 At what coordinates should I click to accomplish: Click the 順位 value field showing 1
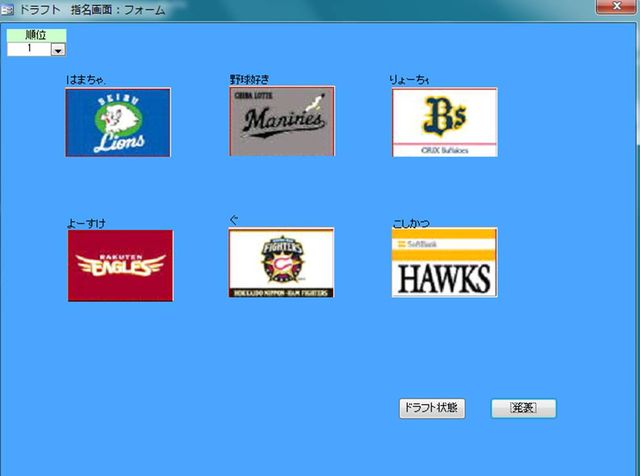pos(28,48)
